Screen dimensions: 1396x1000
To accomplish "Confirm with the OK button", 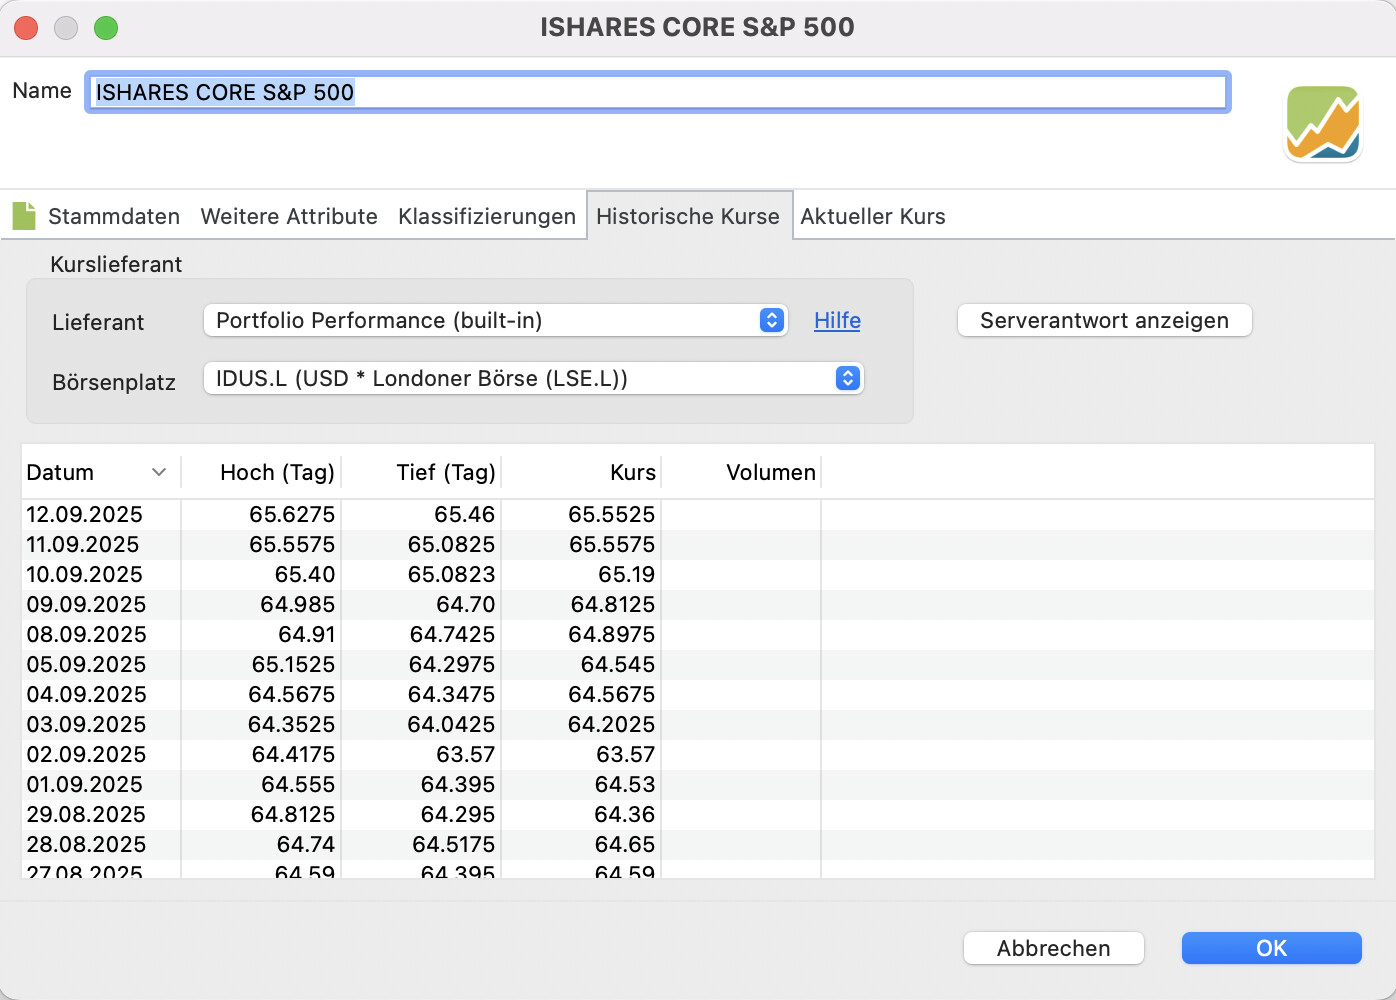I will click(1271, 948).
